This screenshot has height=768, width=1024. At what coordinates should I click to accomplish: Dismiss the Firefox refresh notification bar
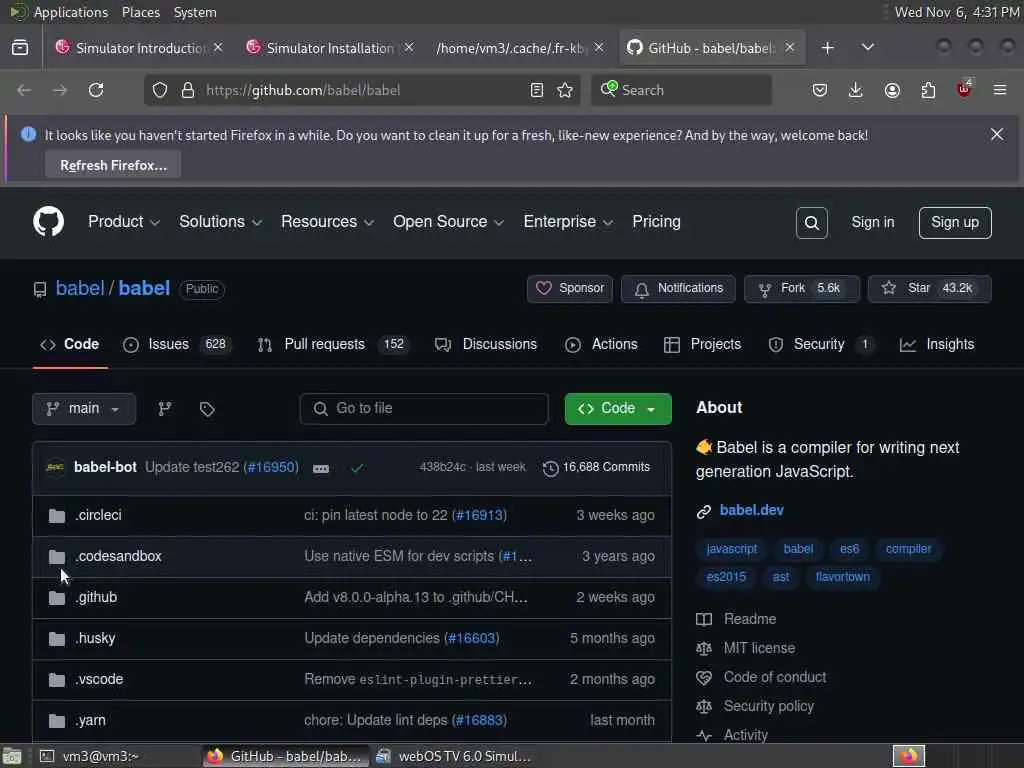(997, 135)
